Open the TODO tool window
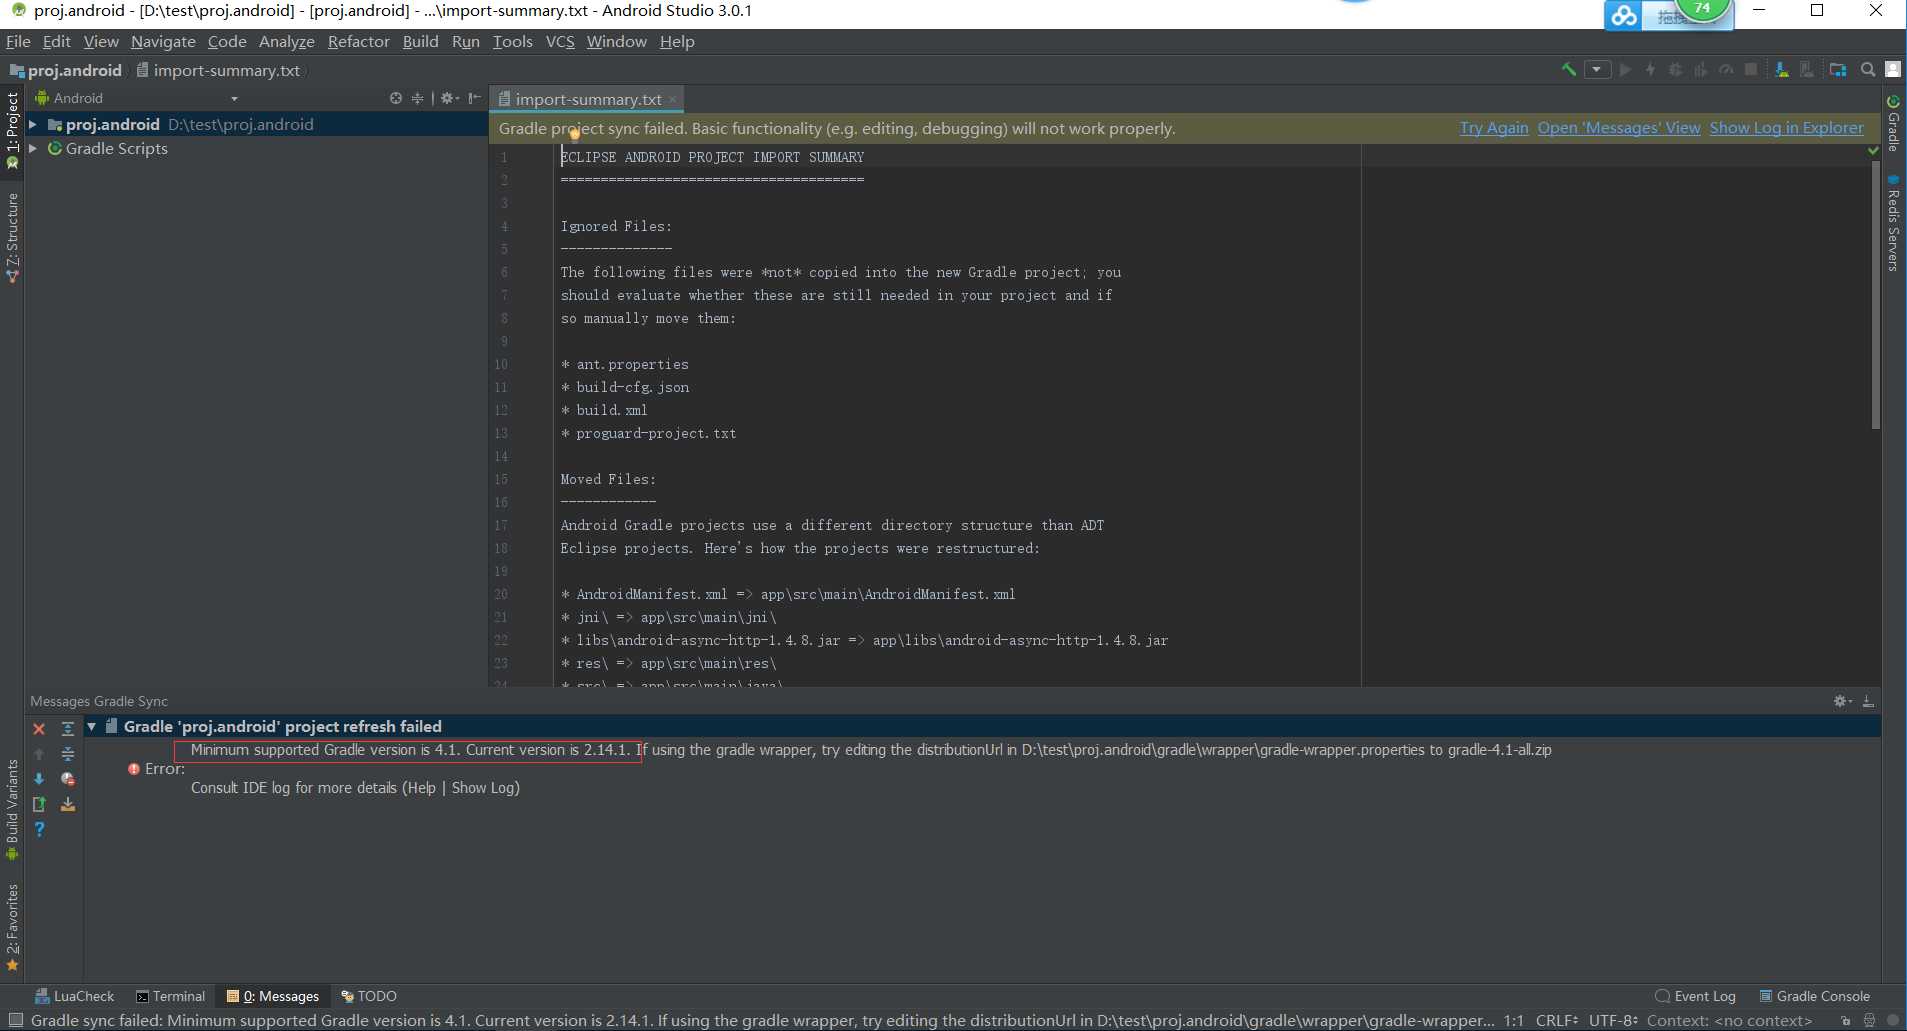1907x1031 pixels. (369, 996)
